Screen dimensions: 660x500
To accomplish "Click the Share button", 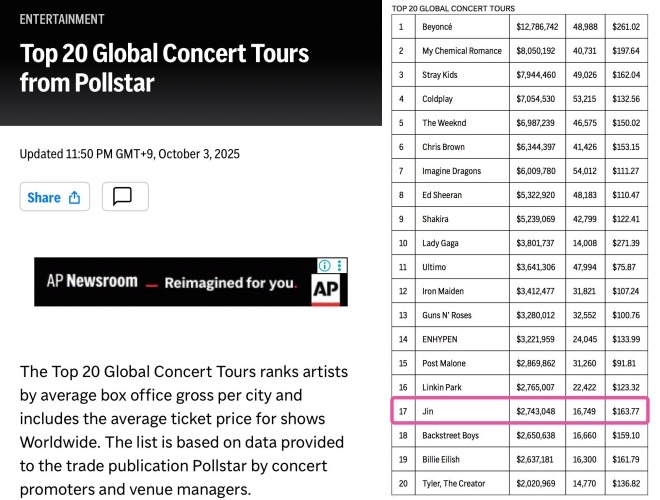I will [54, 197].
